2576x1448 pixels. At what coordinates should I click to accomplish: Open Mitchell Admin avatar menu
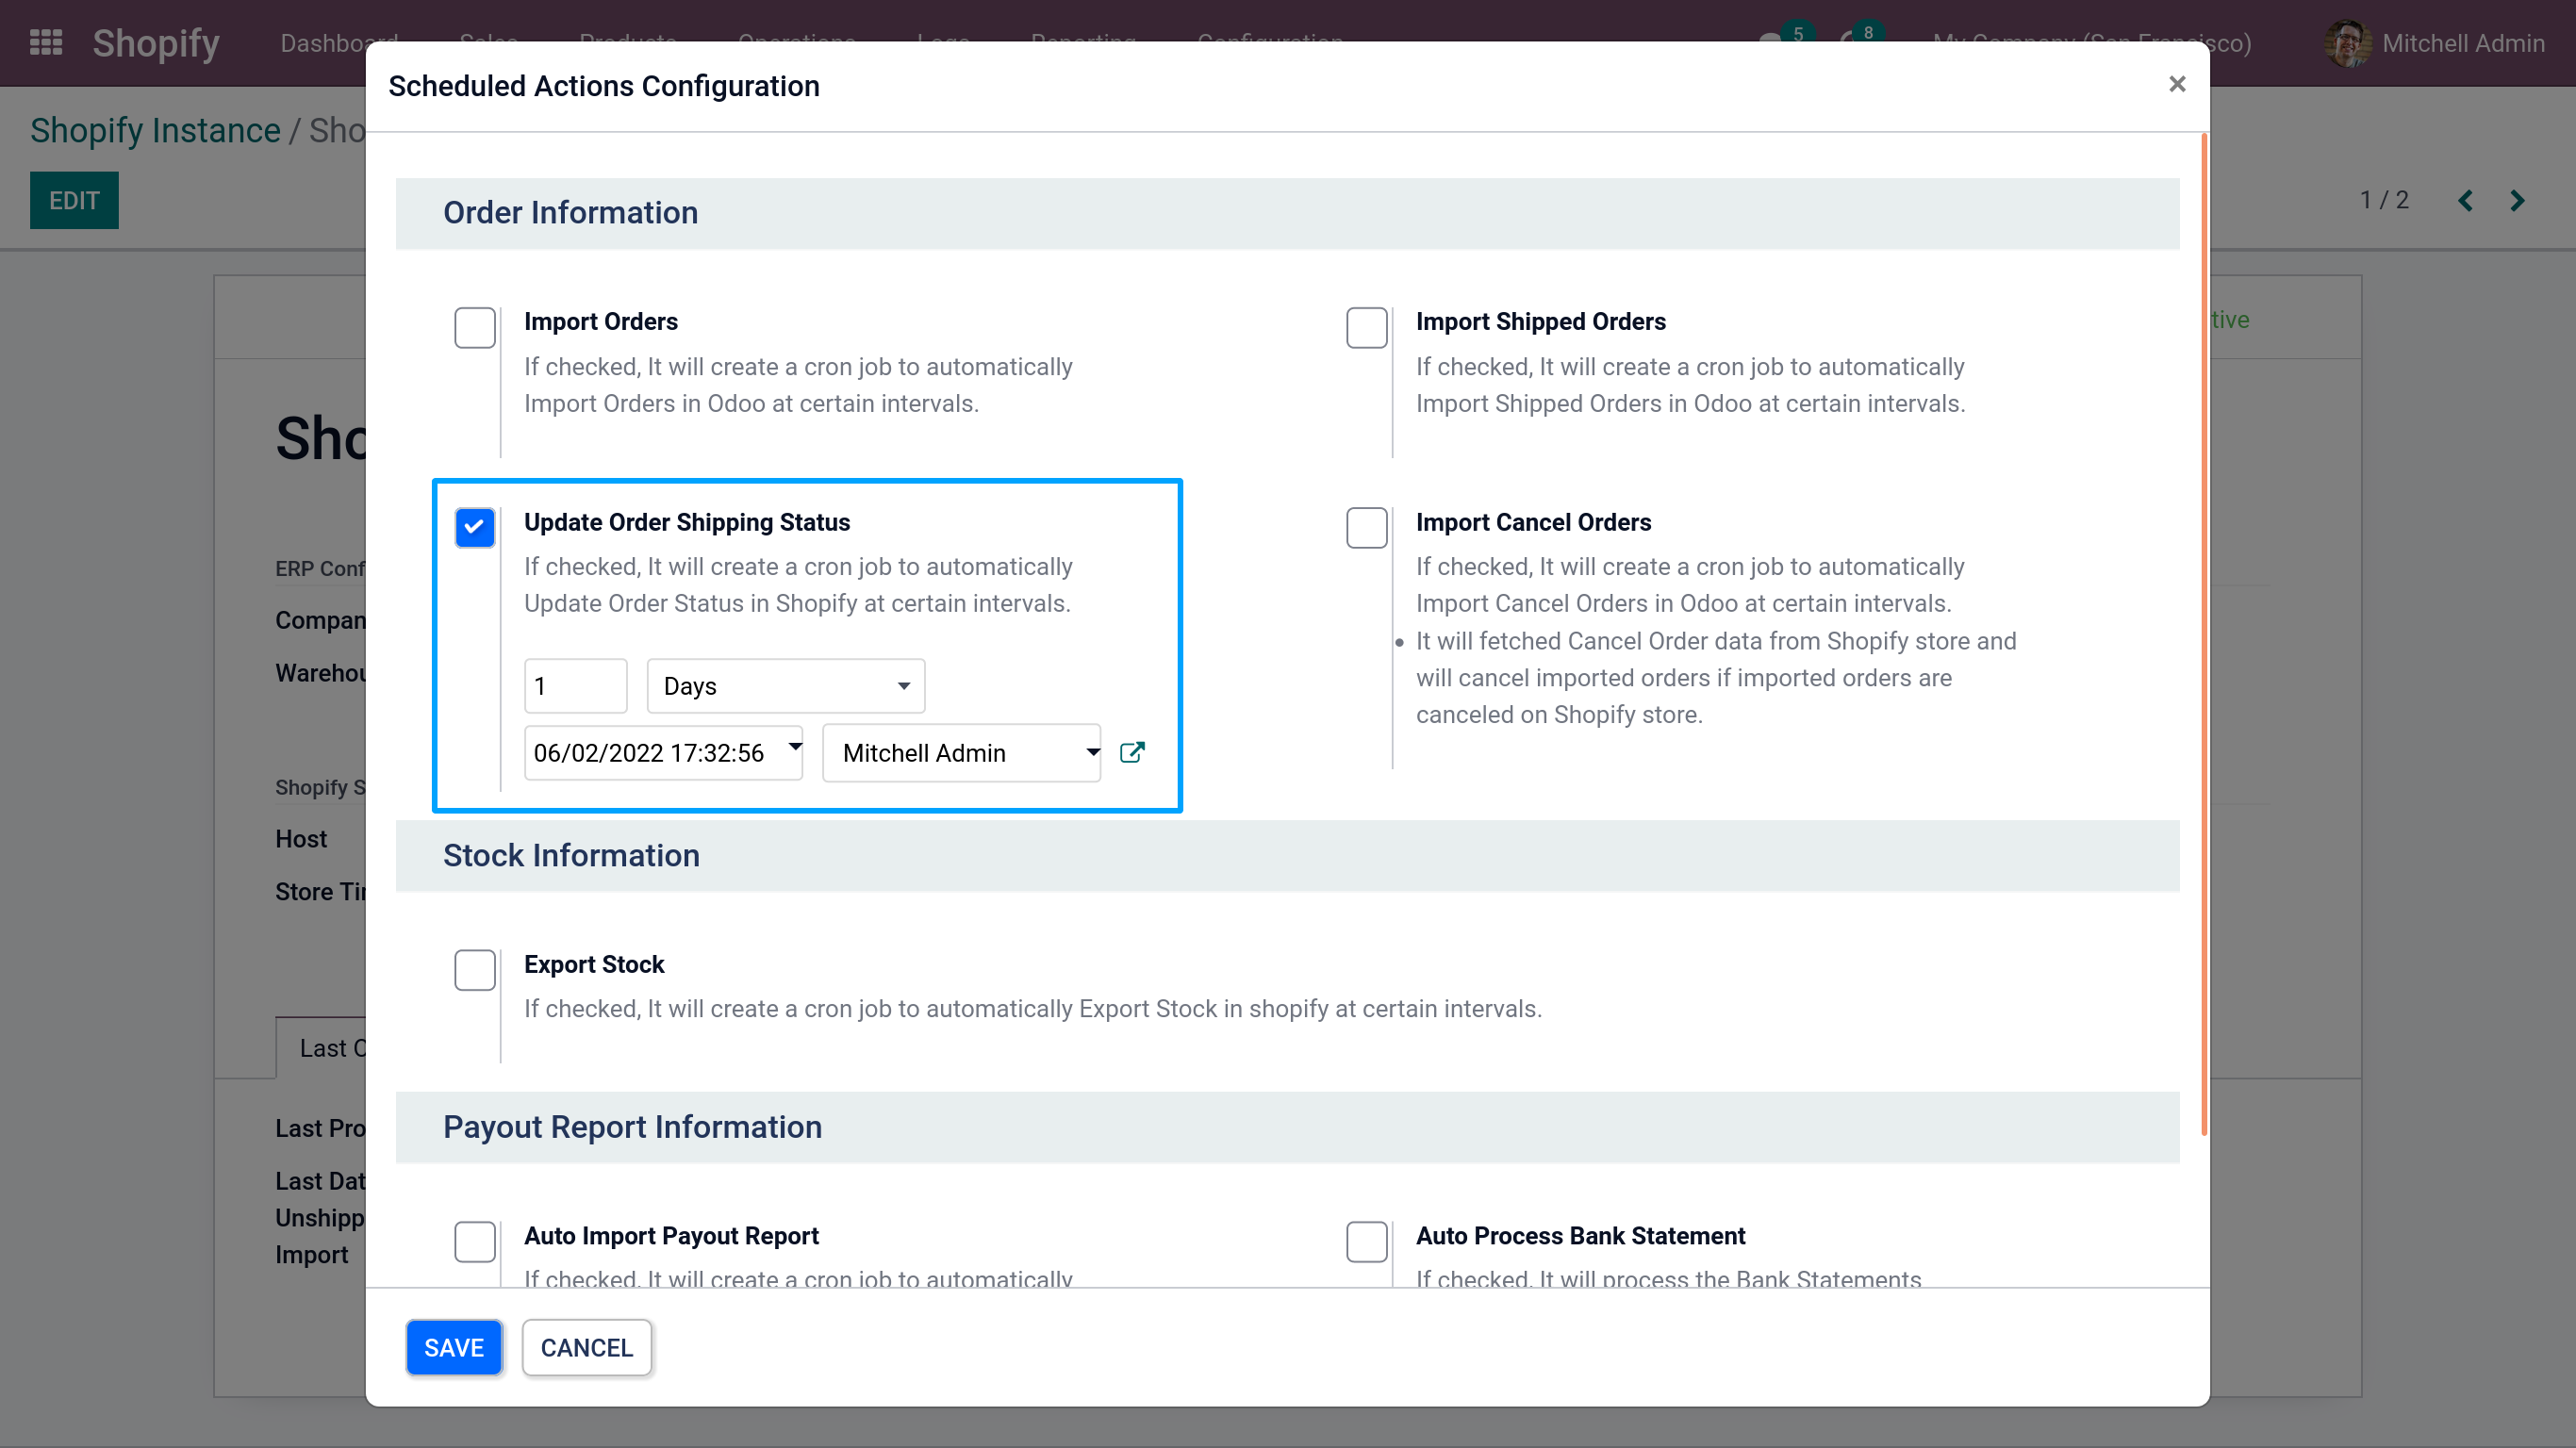(2348, 43)
